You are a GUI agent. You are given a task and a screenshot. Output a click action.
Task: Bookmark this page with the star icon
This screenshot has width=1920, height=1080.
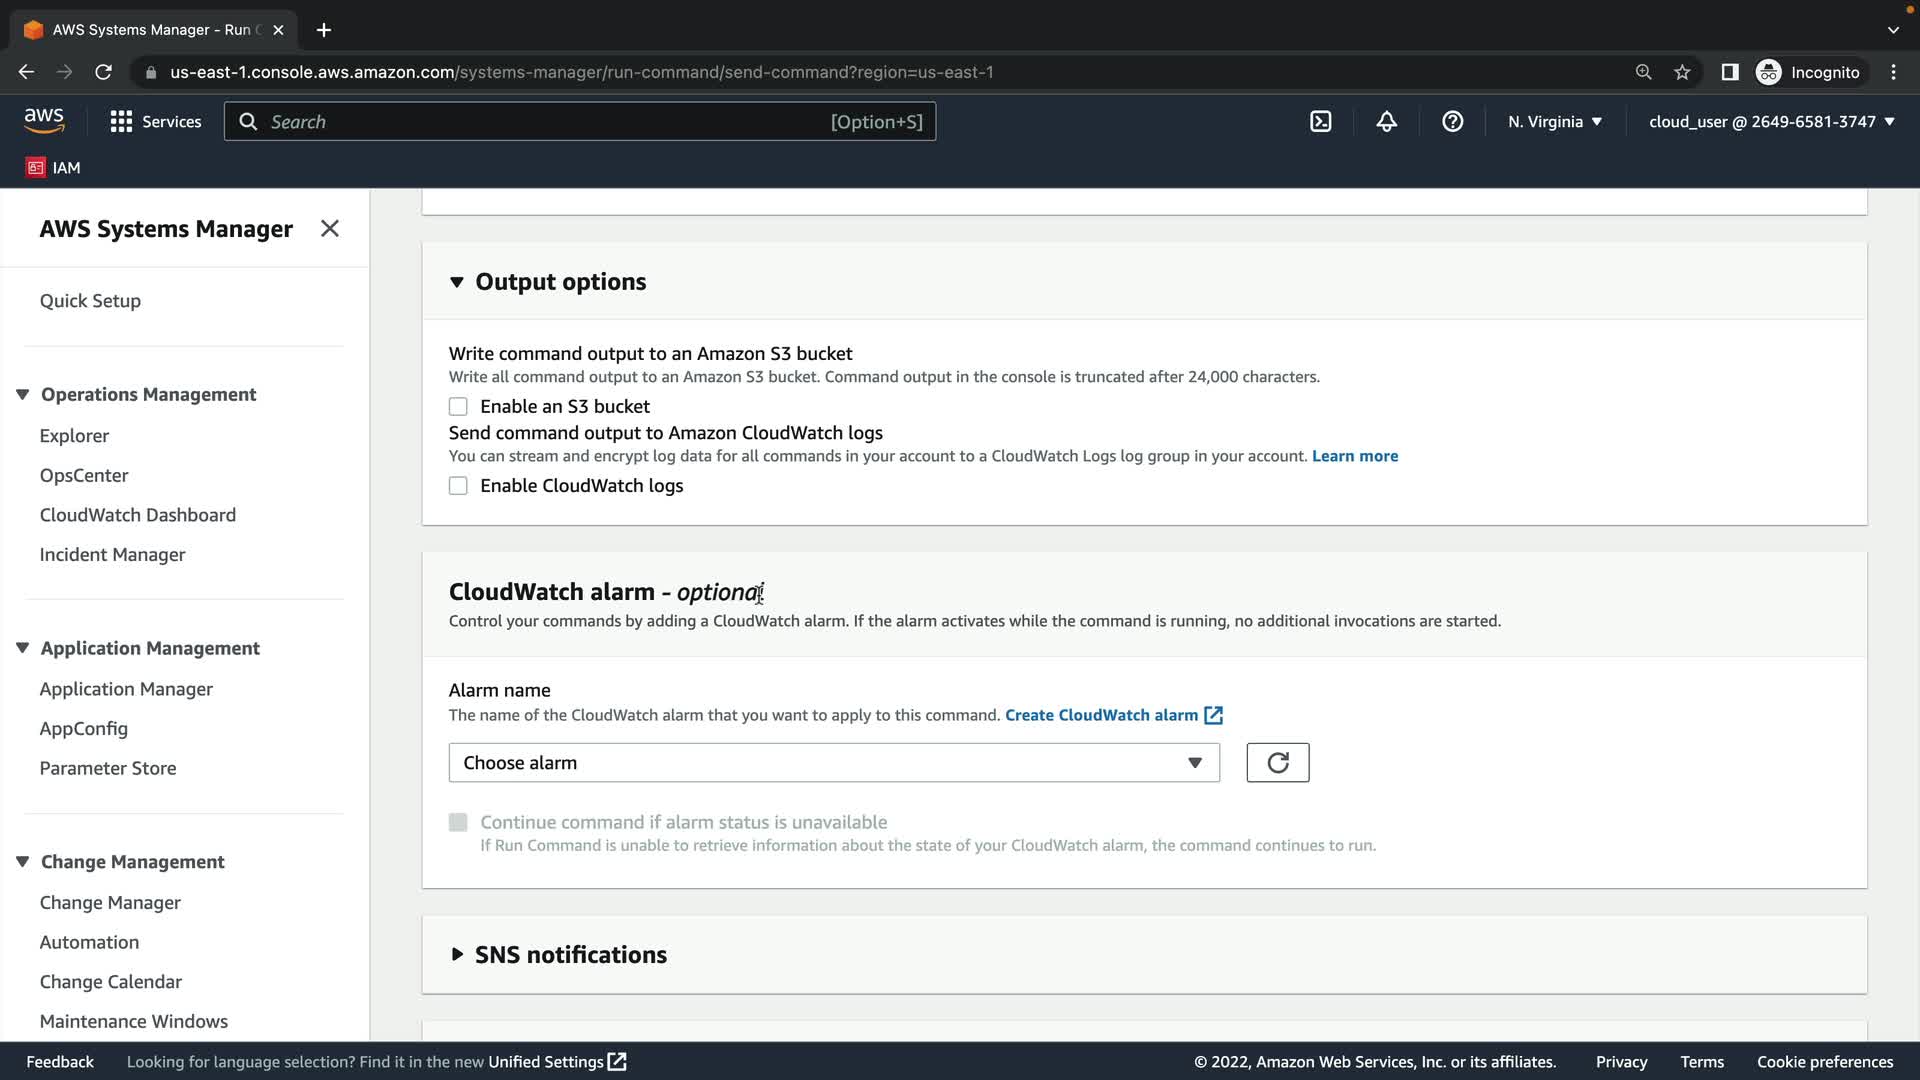point(1682,72)
